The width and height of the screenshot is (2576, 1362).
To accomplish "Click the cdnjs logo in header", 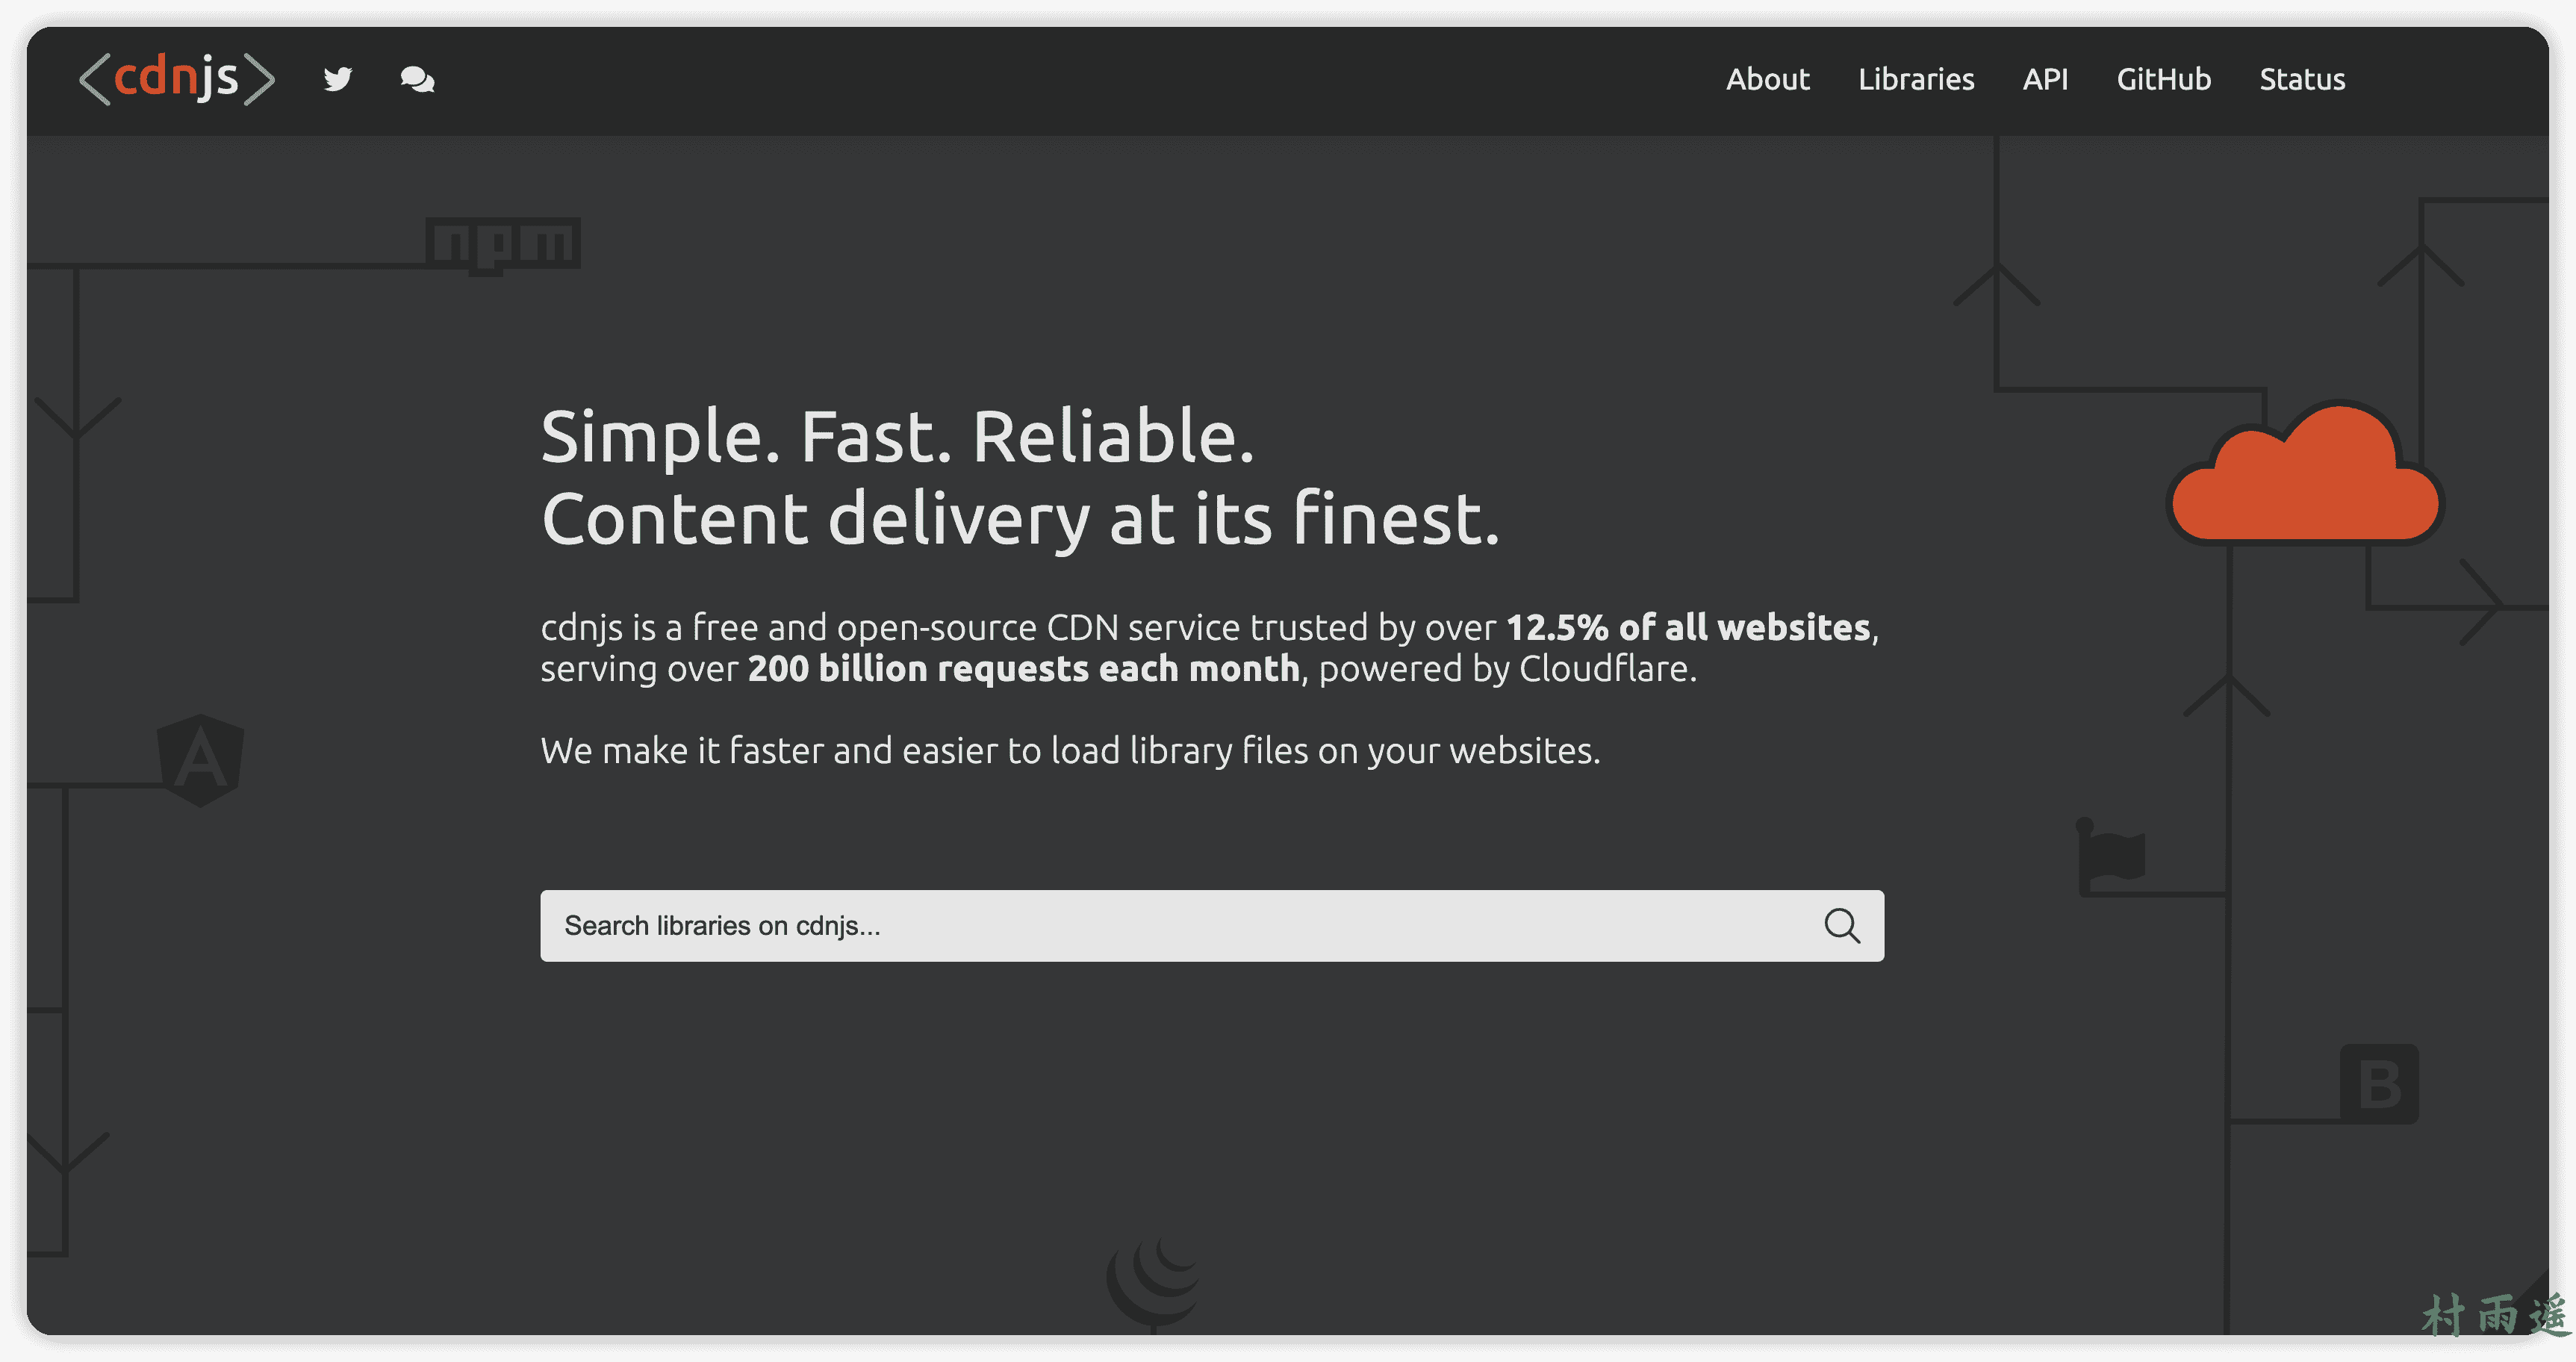I will (x=176, y=79).
